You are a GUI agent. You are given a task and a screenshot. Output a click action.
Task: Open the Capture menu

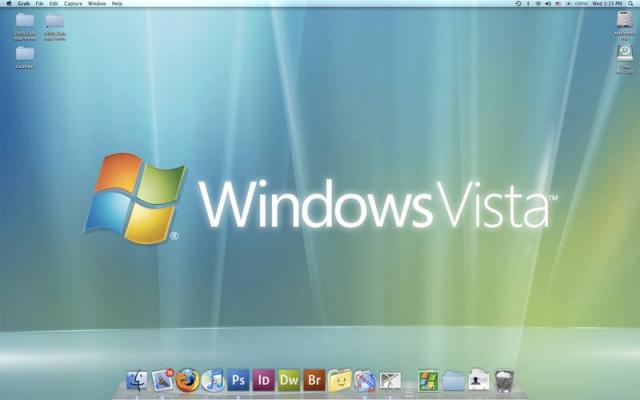pyautogui.click(x=73, y=3)
